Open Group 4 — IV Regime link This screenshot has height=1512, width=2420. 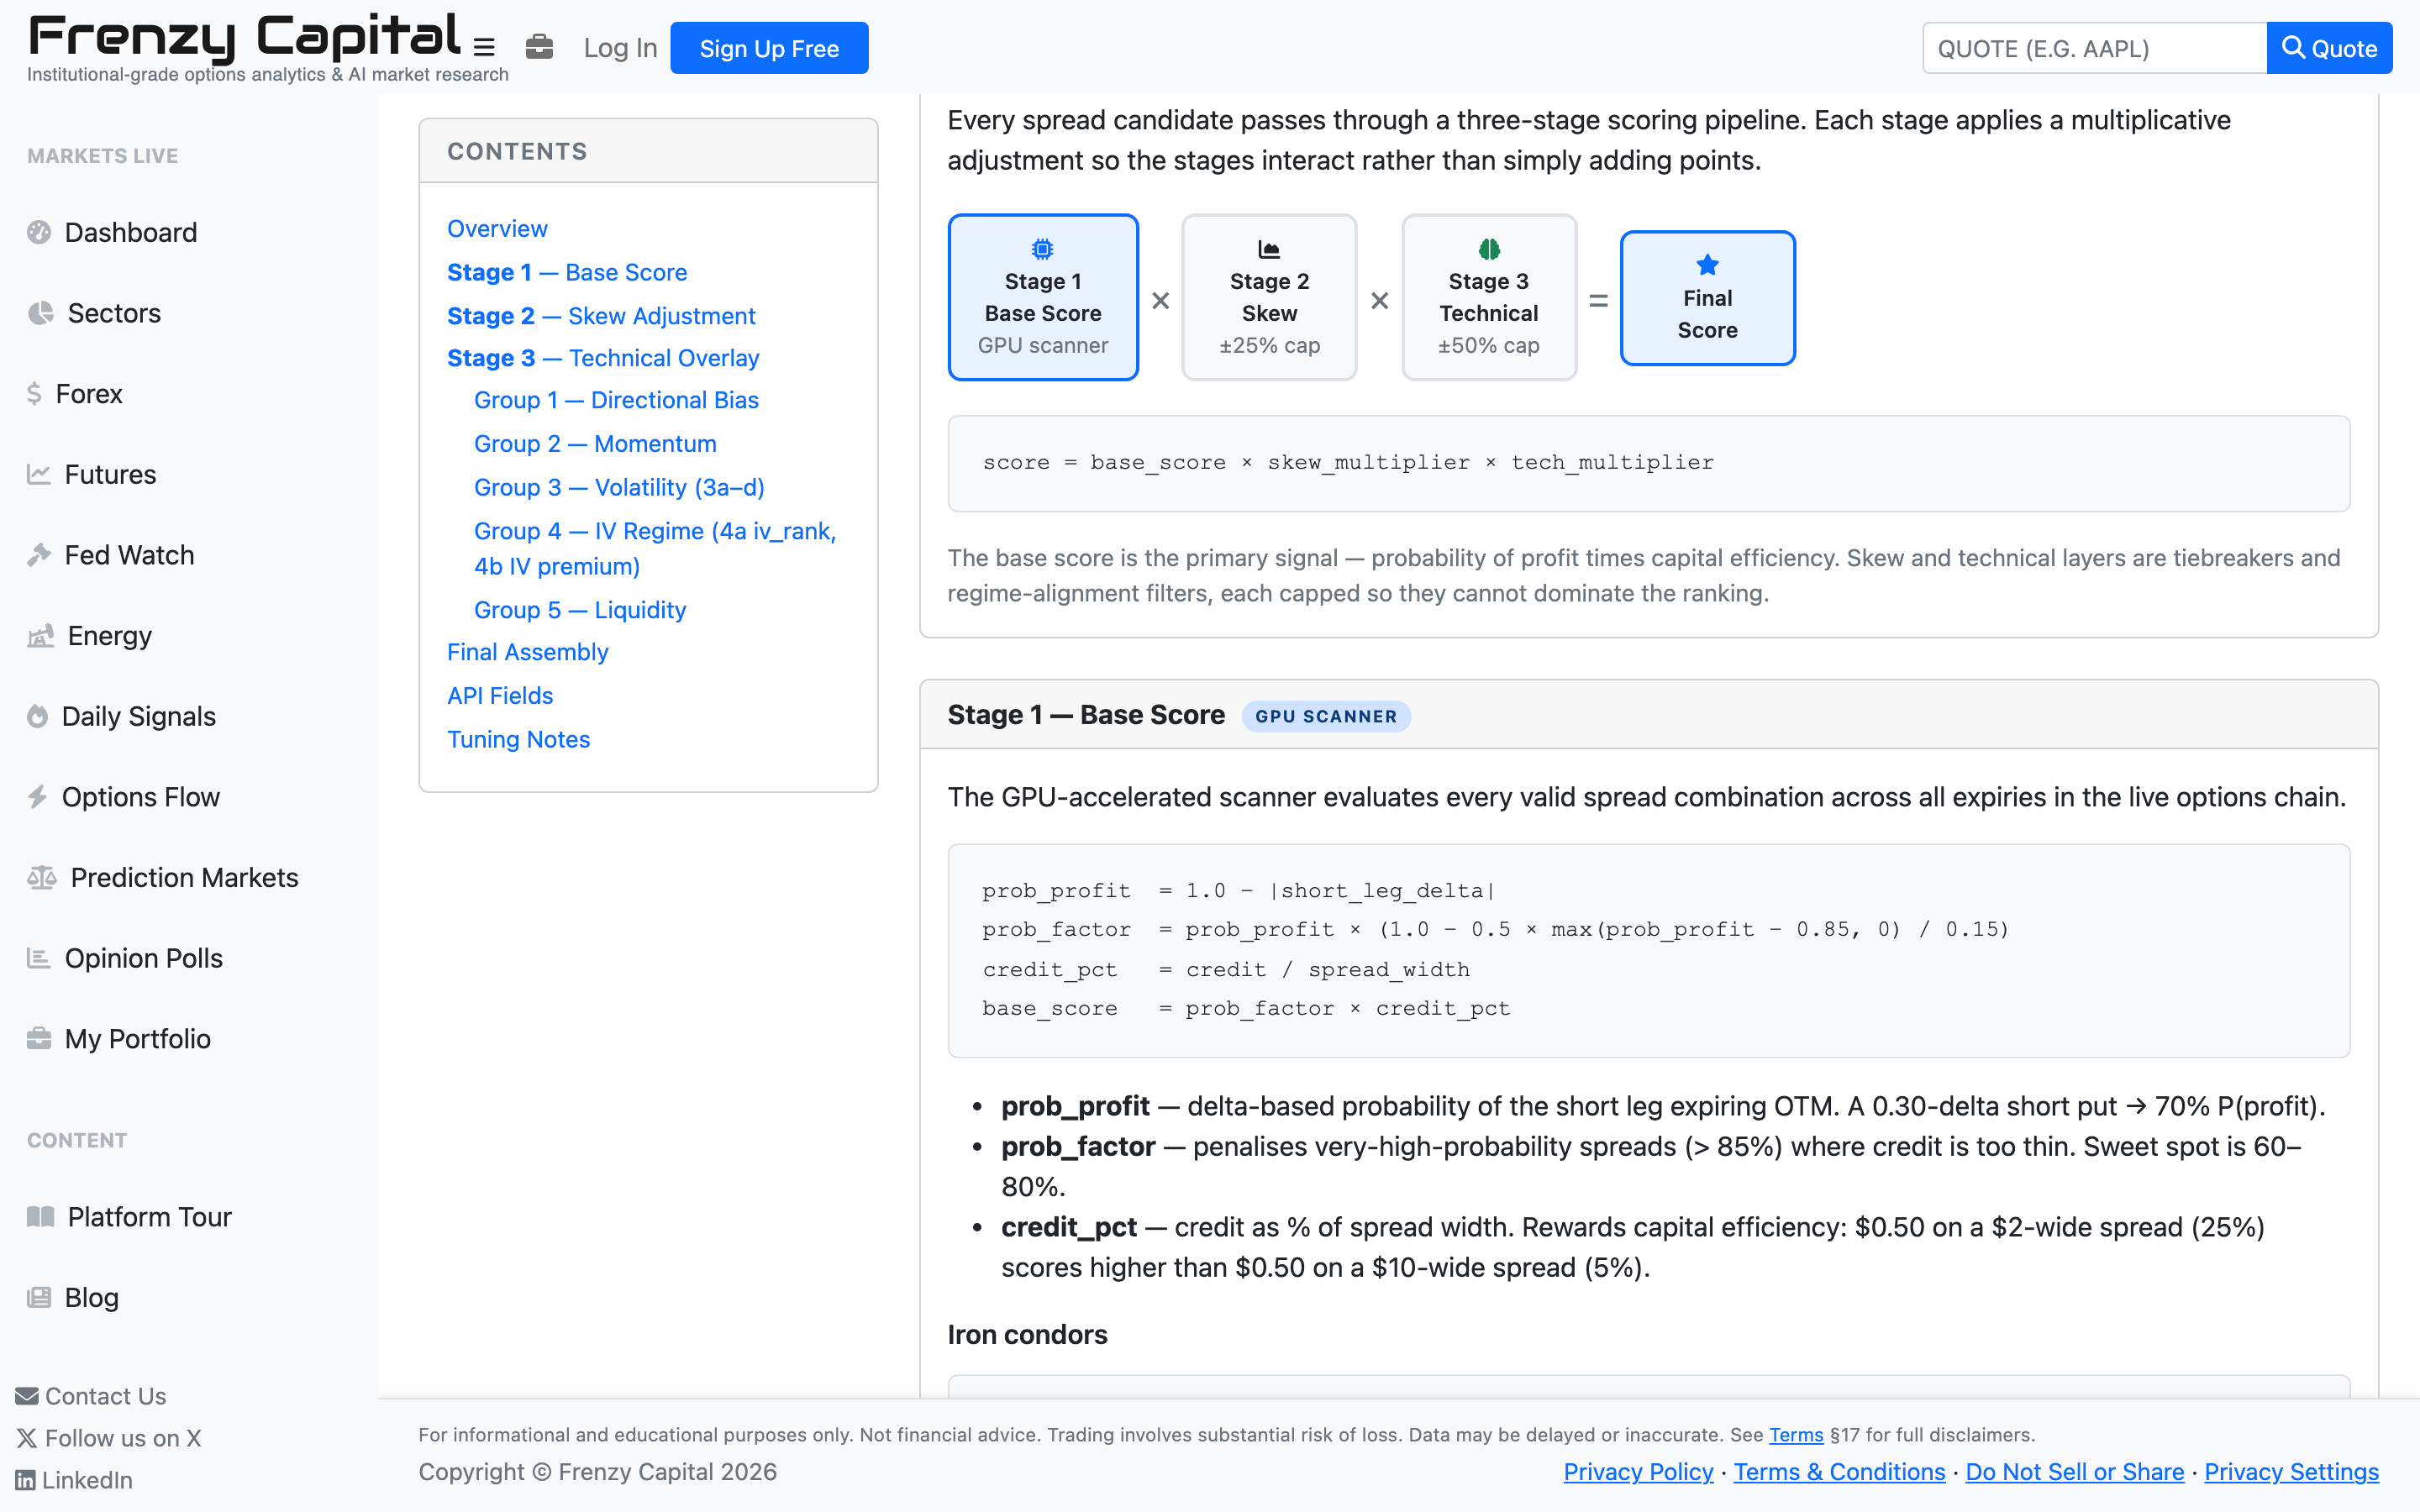click(x=655, y=548)
